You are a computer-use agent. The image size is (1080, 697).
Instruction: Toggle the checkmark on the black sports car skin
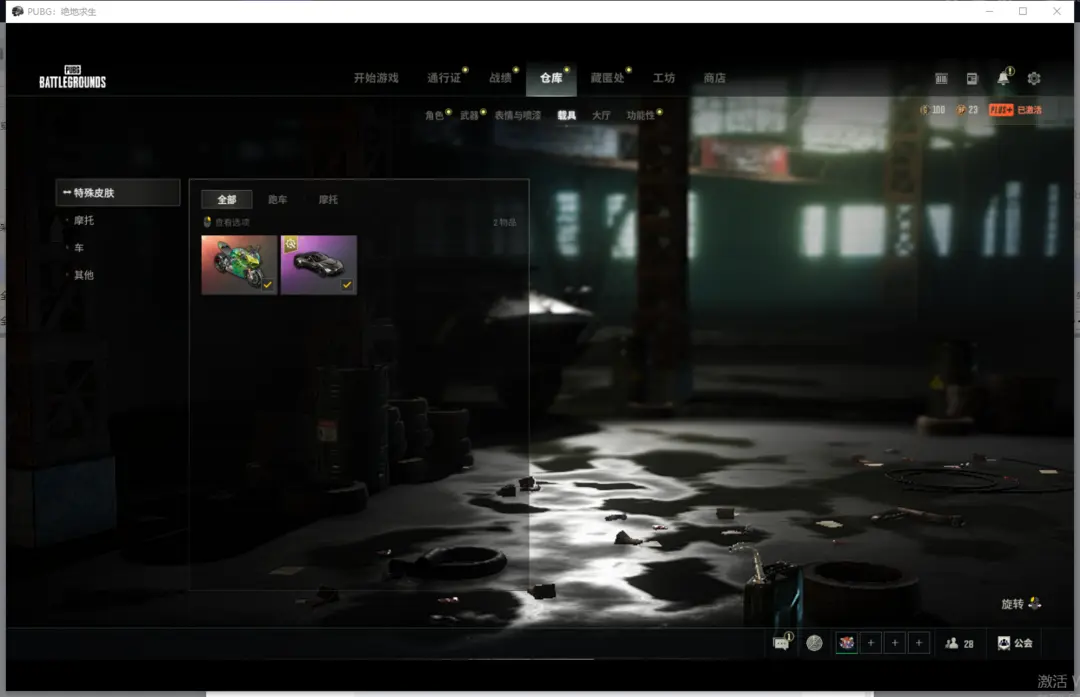347,284
